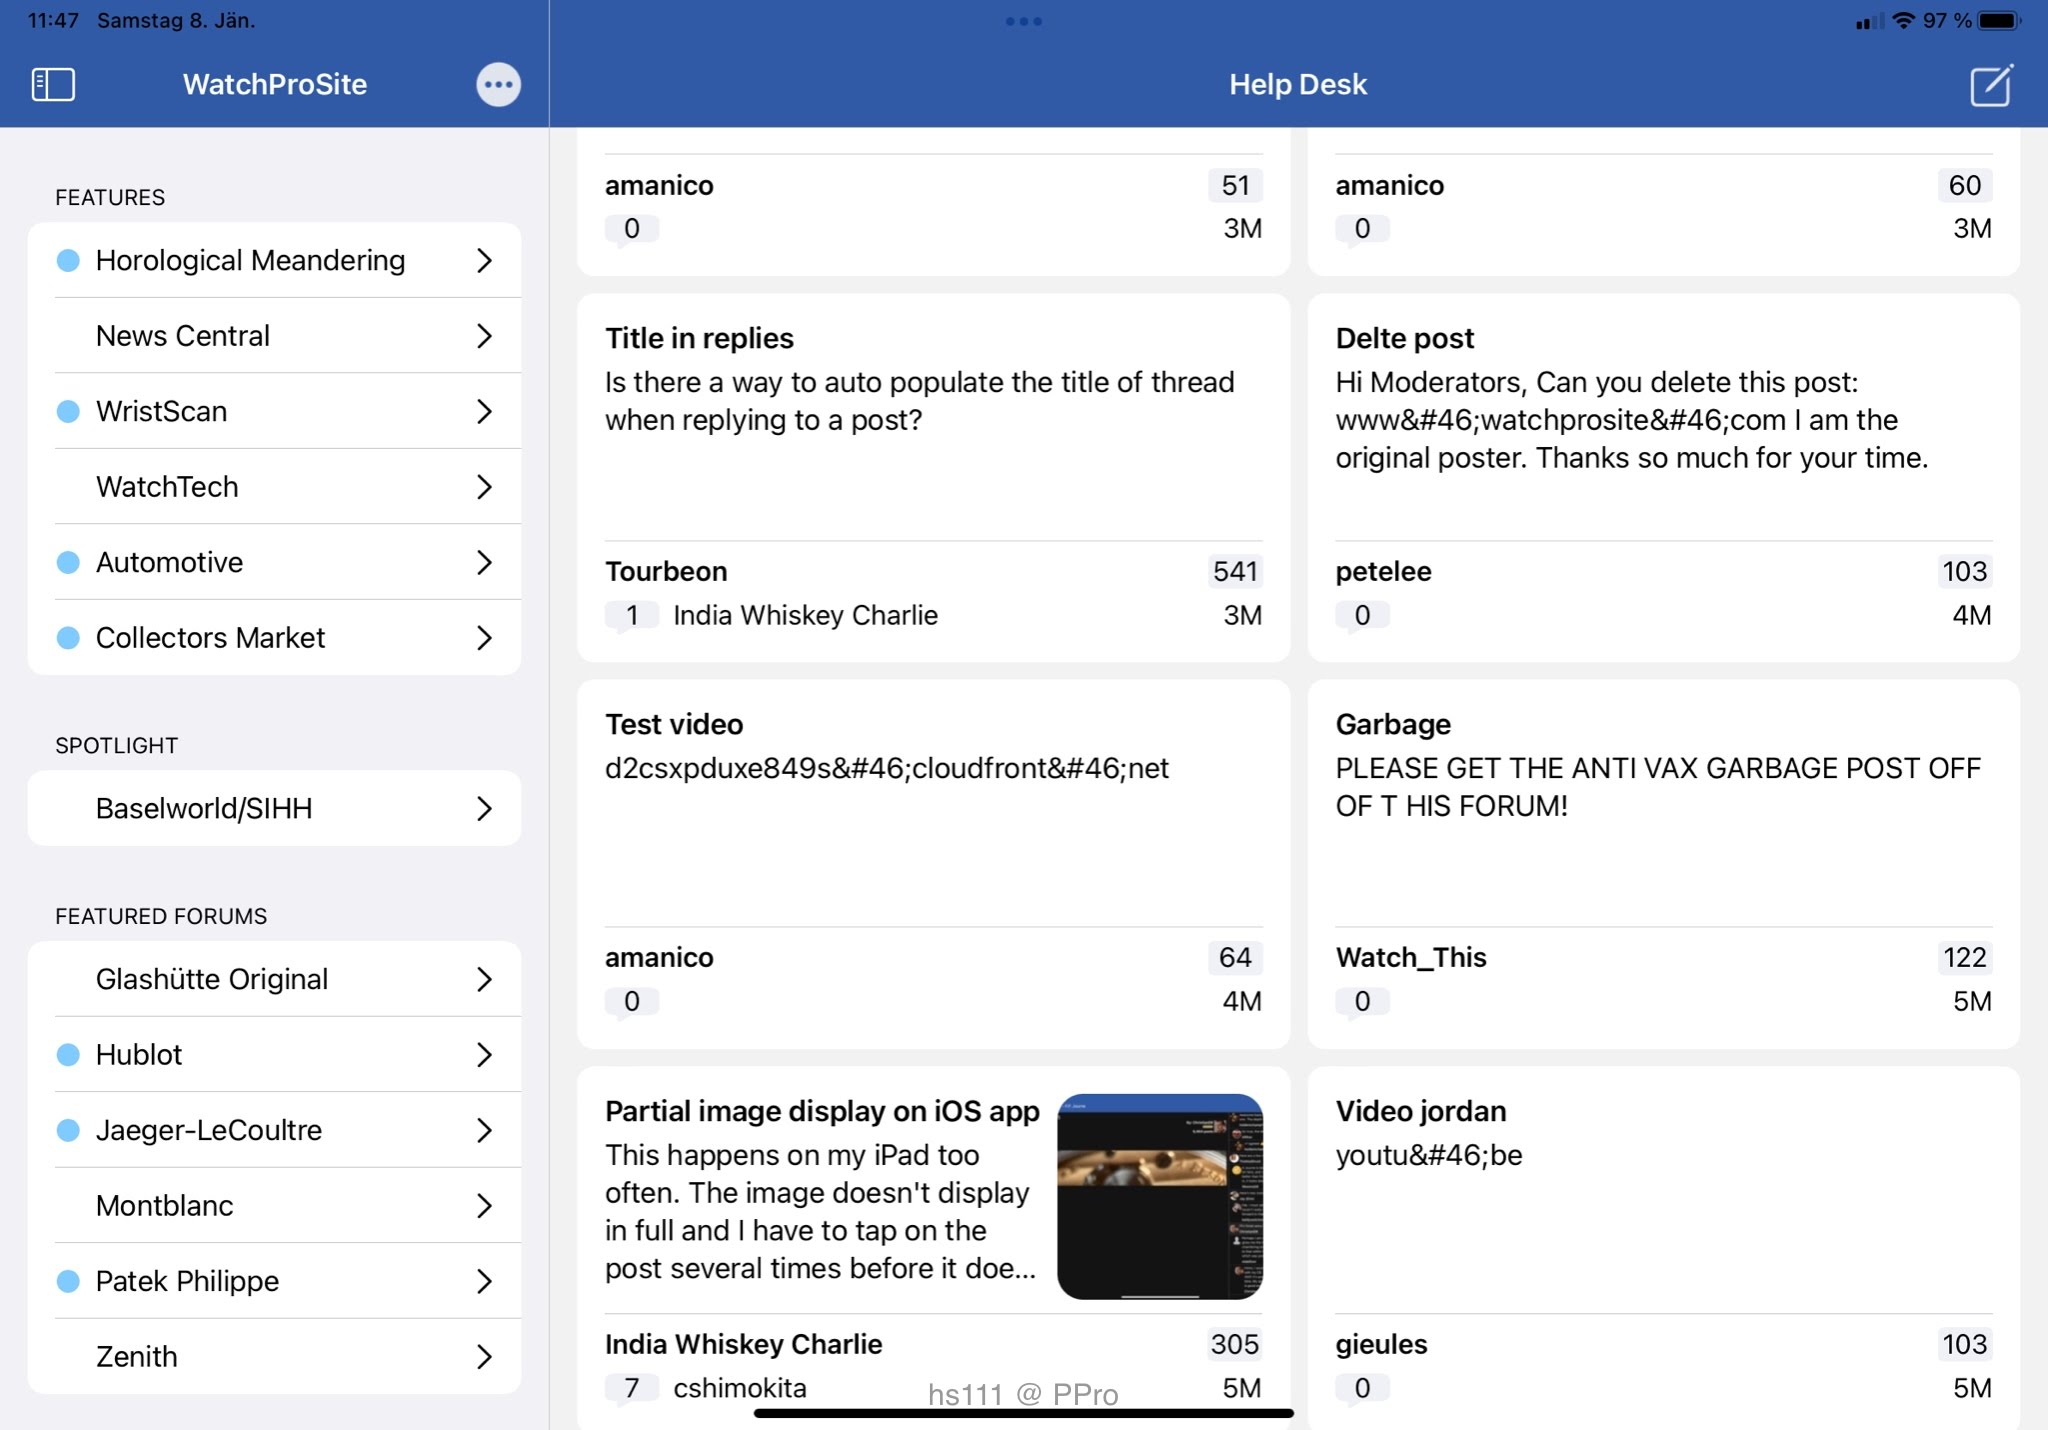Viewport: 2048px width, 1430px height.
Task: Tap the WatchProSite sidebar title
Action: tap(275, 84)
